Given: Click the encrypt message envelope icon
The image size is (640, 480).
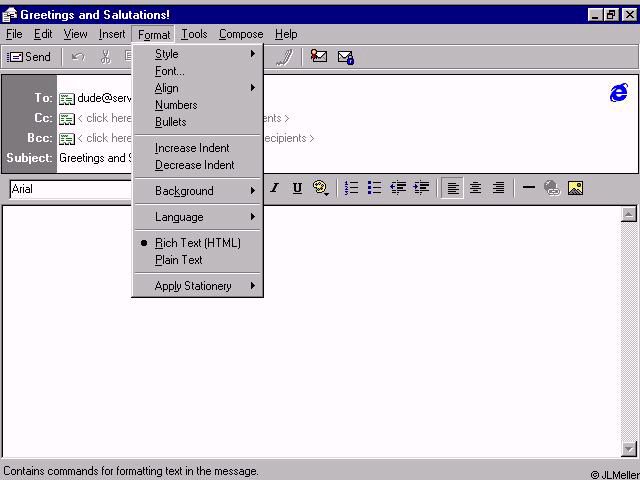Looking at the screenshot, I should [x=346, y=57].
